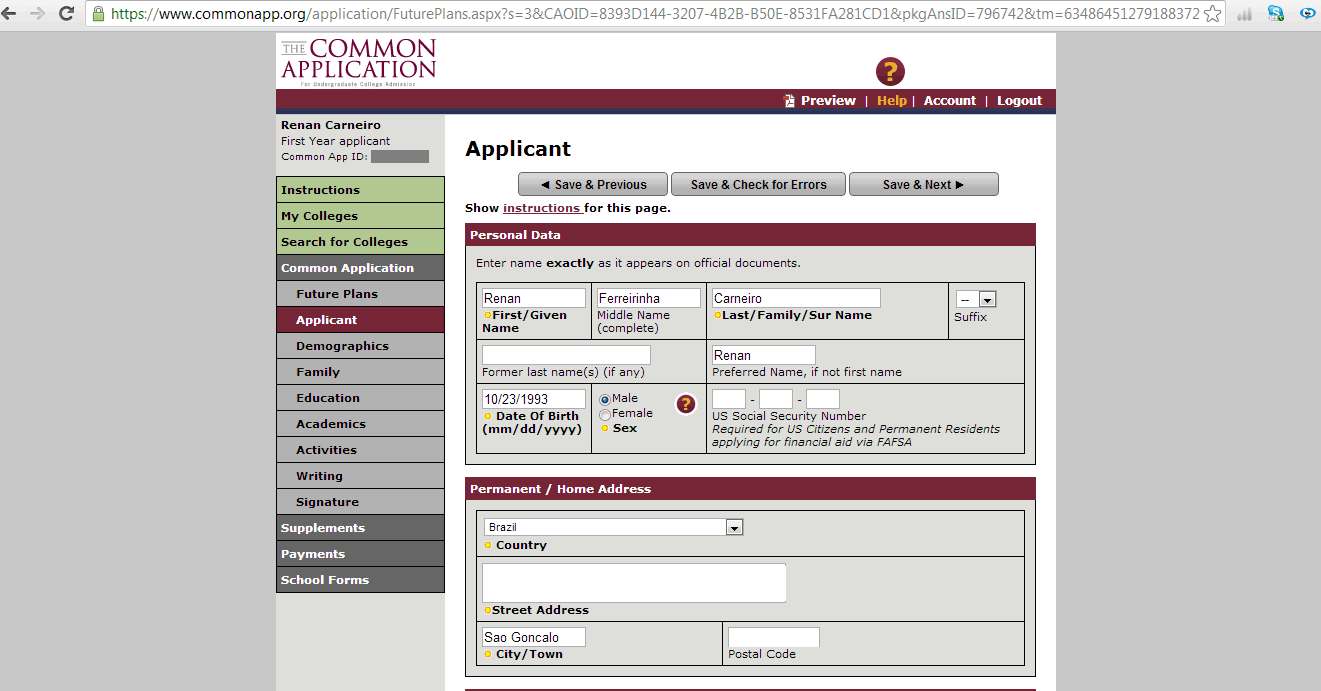Open Payments in the sidebar
Image resolution: width=1321 pixels, height=691 pixels.
tap(360, 554)
